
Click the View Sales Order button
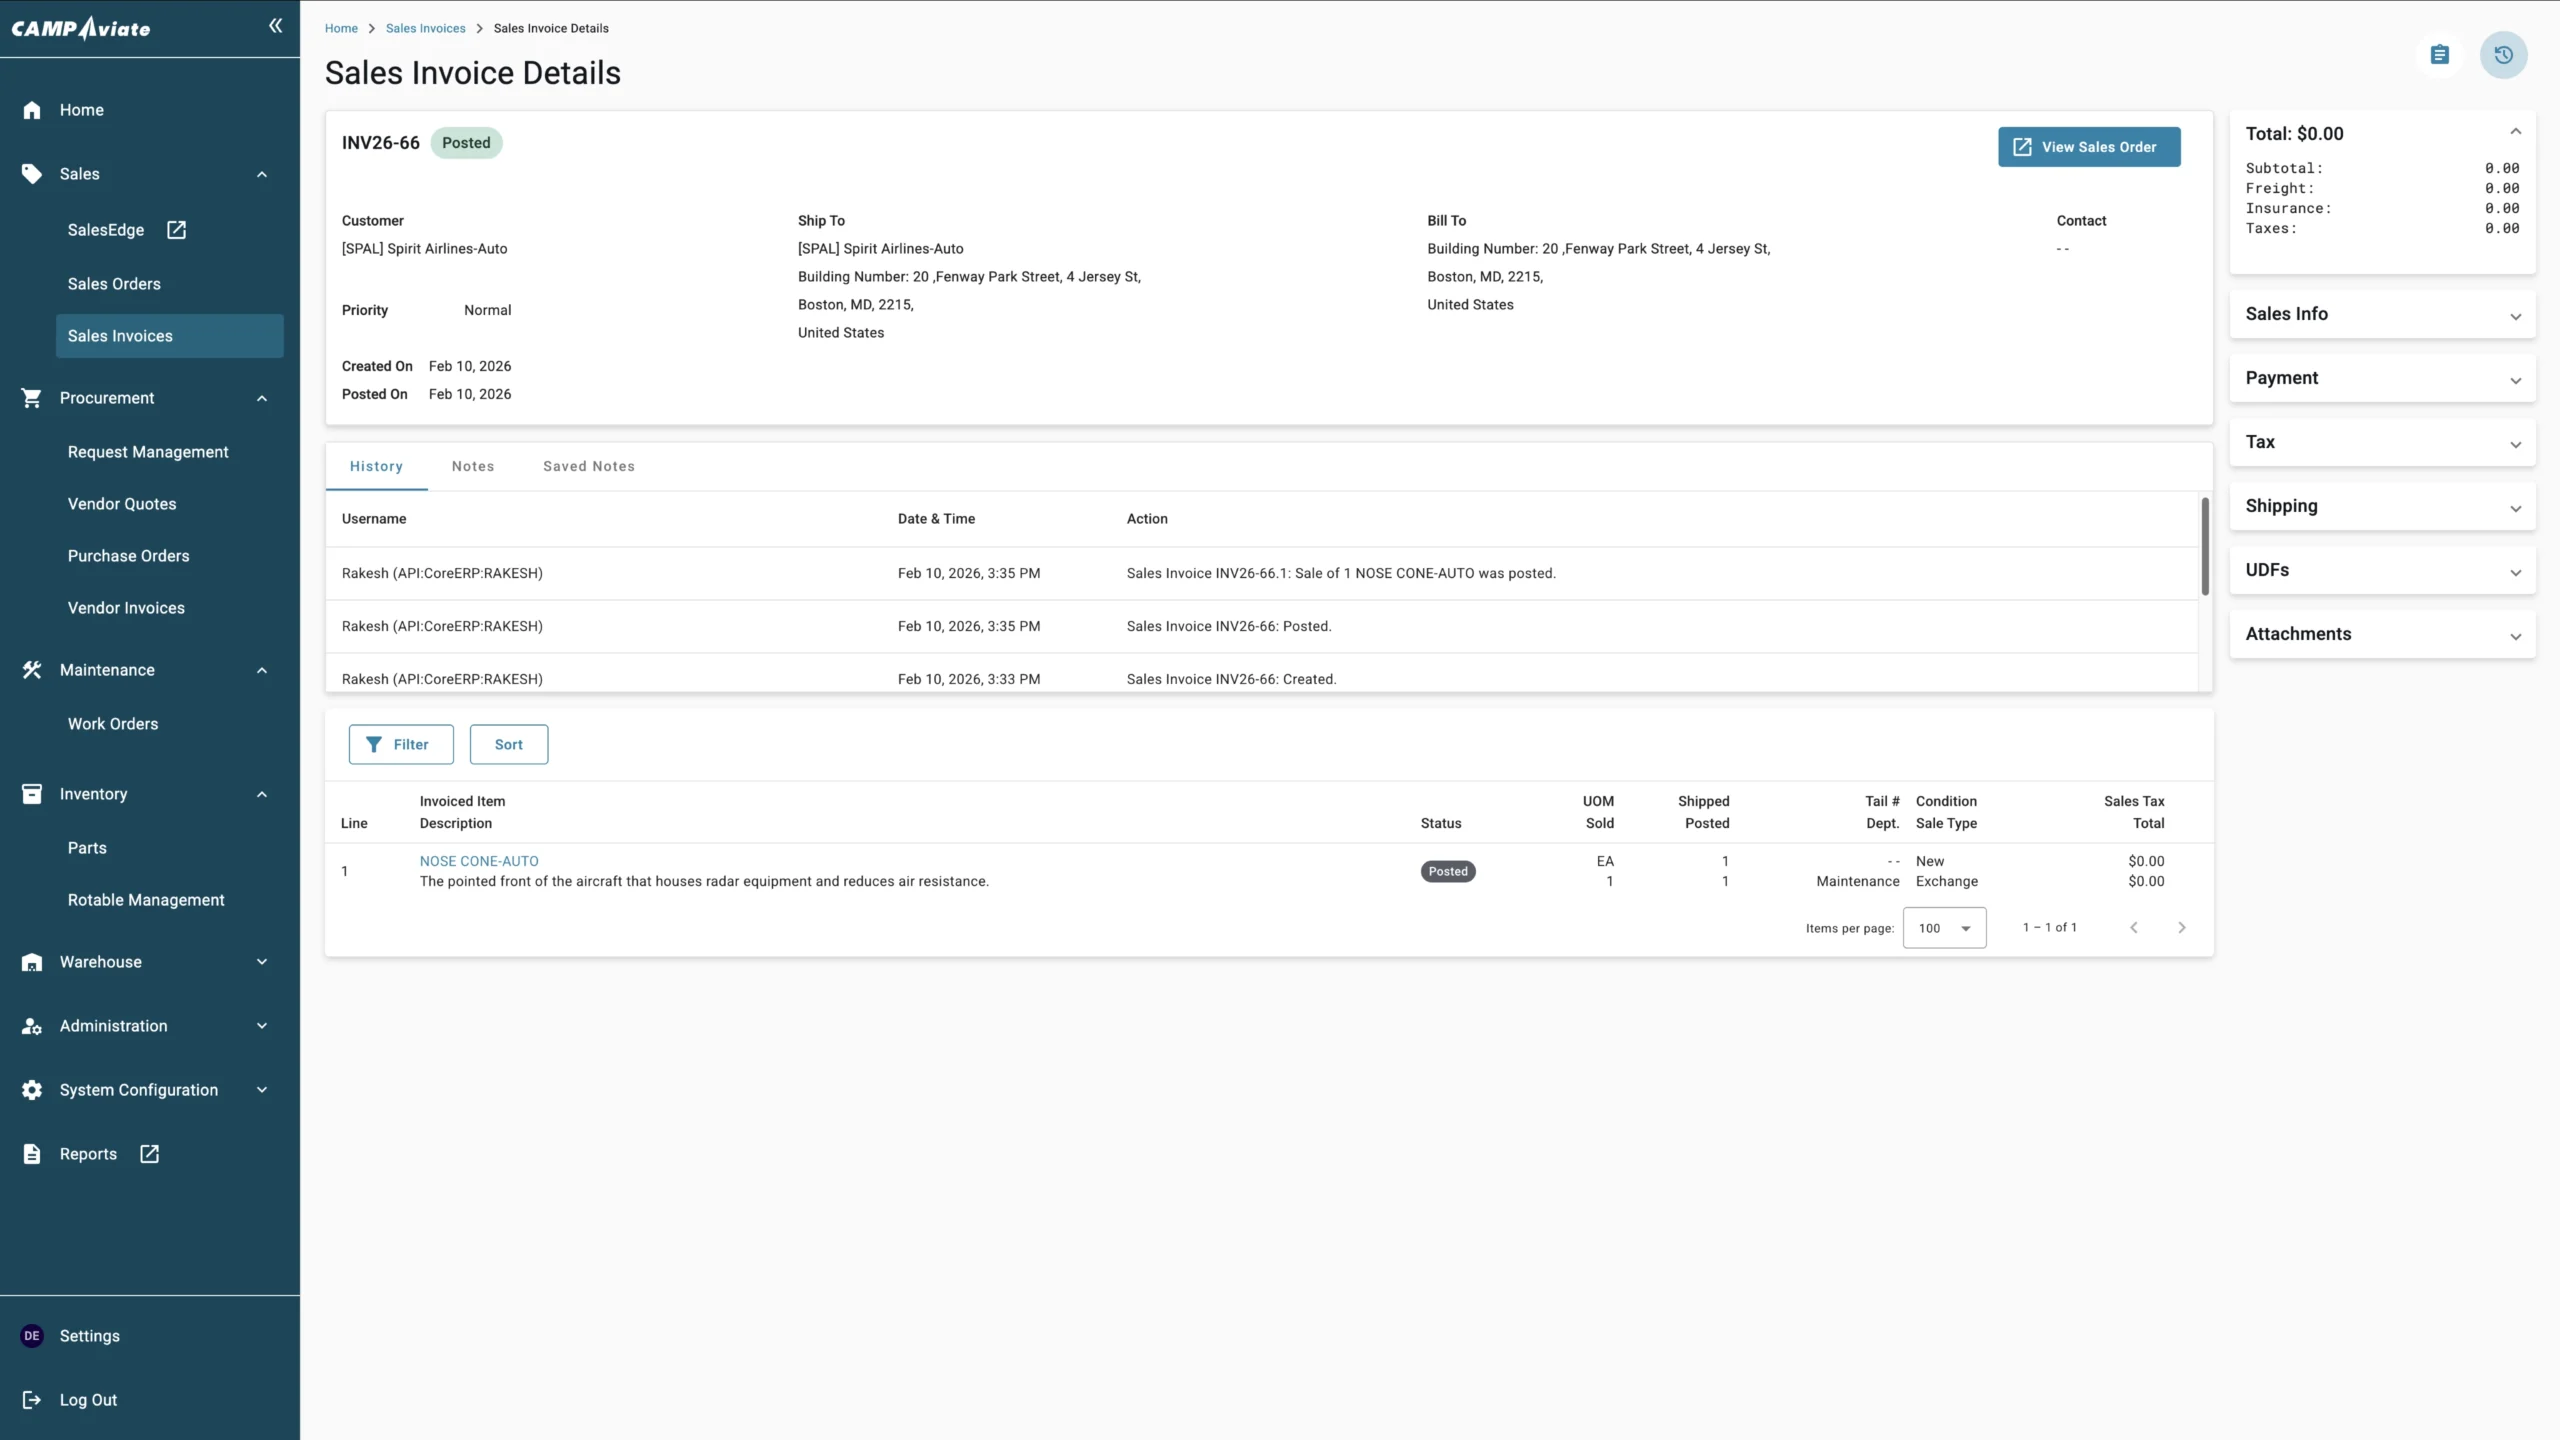click(x=2089, y=147)
